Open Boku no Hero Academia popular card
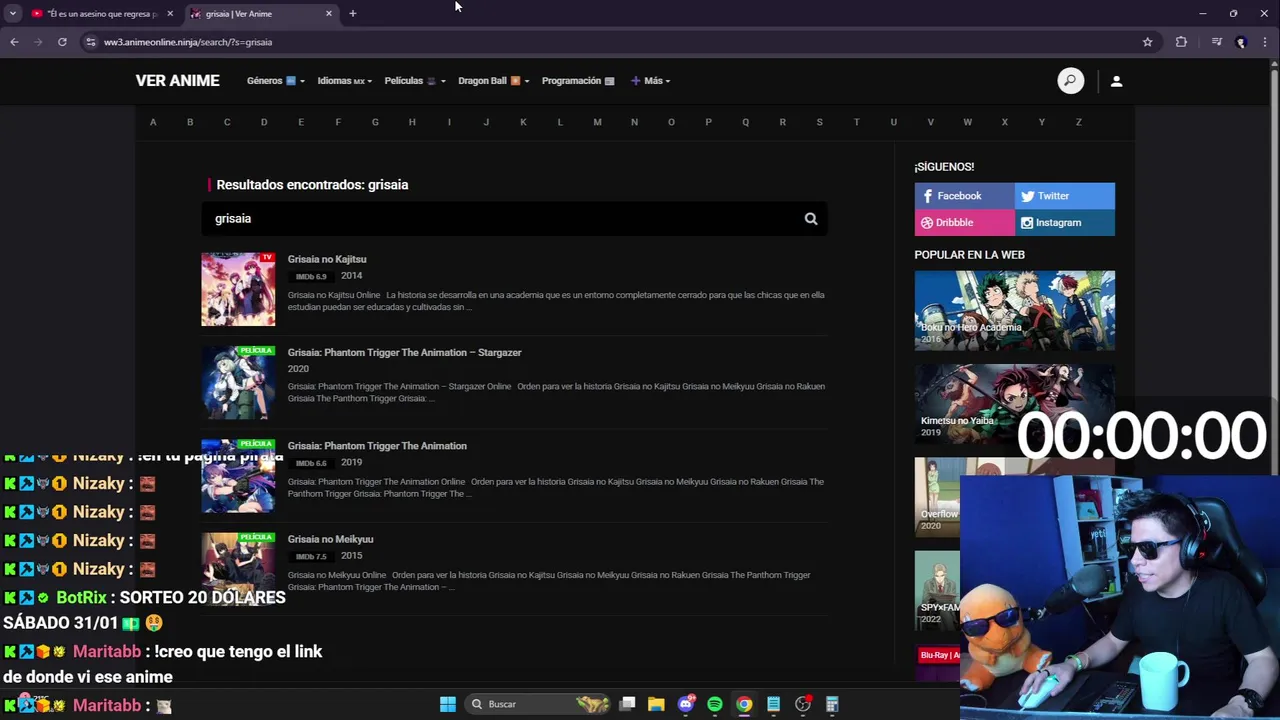Image resolution: width=1280 pixels, height=720 pixels. 1014,310
